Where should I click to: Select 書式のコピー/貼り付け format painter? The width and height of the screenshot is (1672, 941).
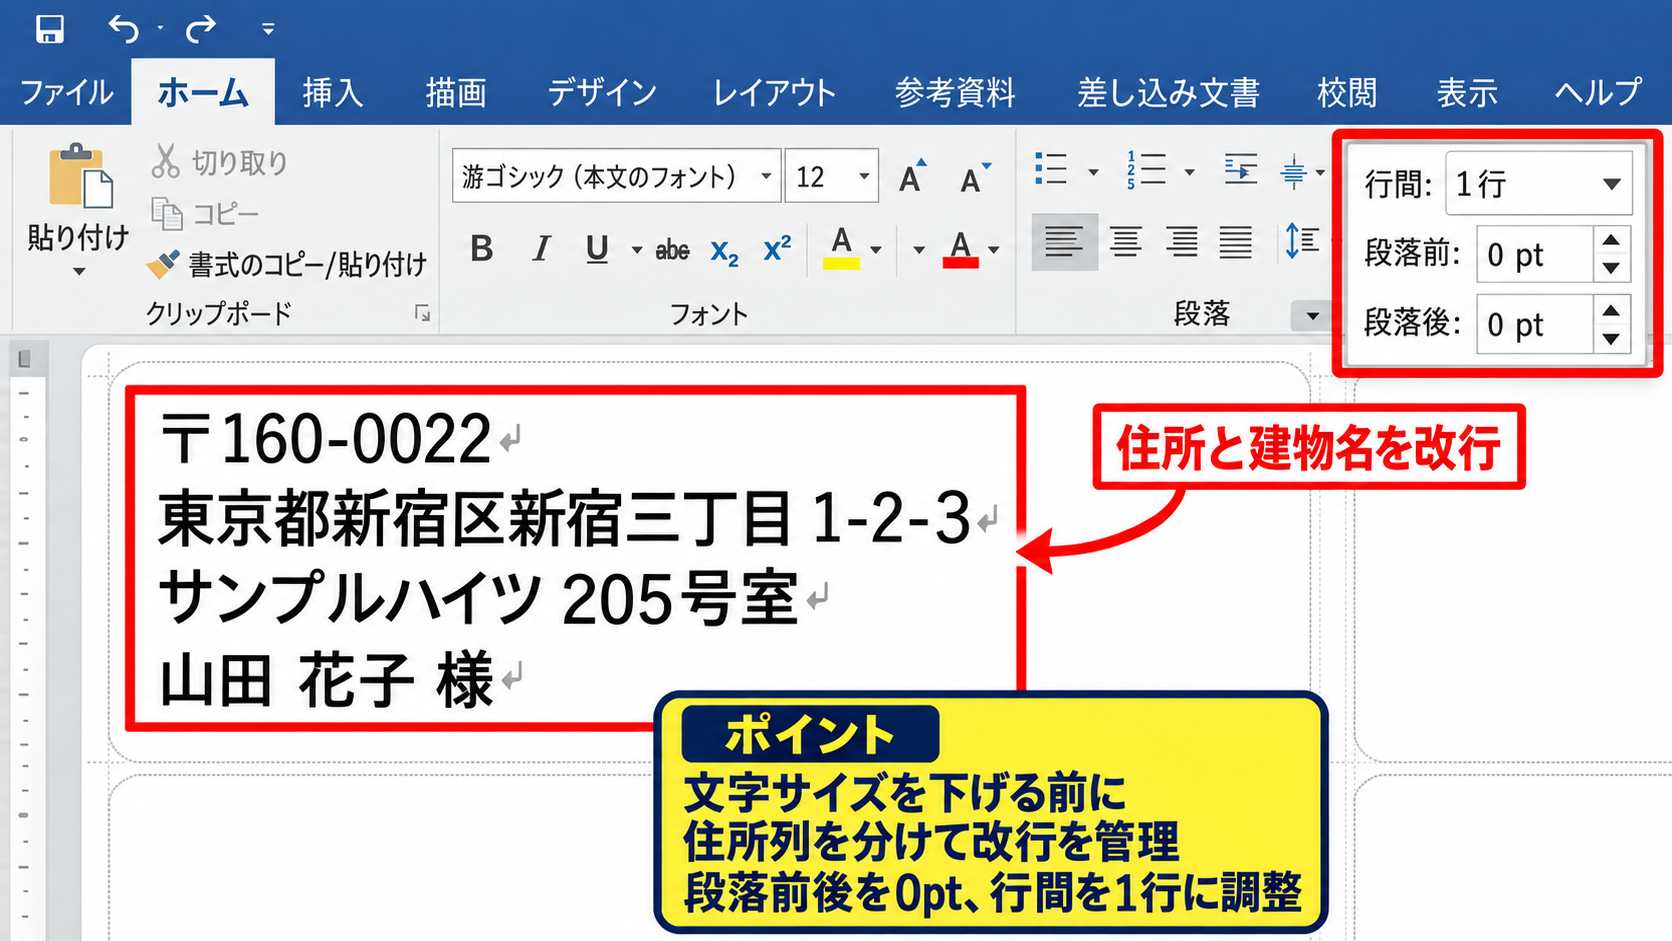(287, 264)
